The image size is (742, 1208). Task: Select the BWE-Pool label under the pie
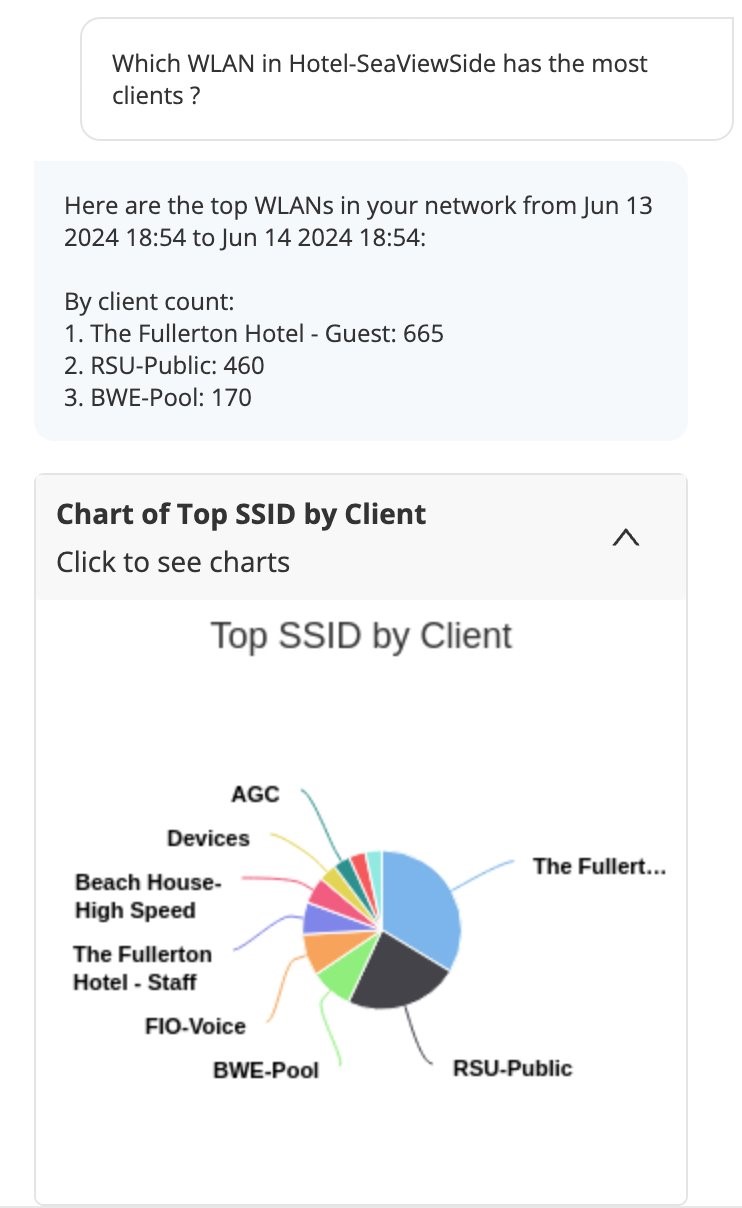(x=266, y=1070)
